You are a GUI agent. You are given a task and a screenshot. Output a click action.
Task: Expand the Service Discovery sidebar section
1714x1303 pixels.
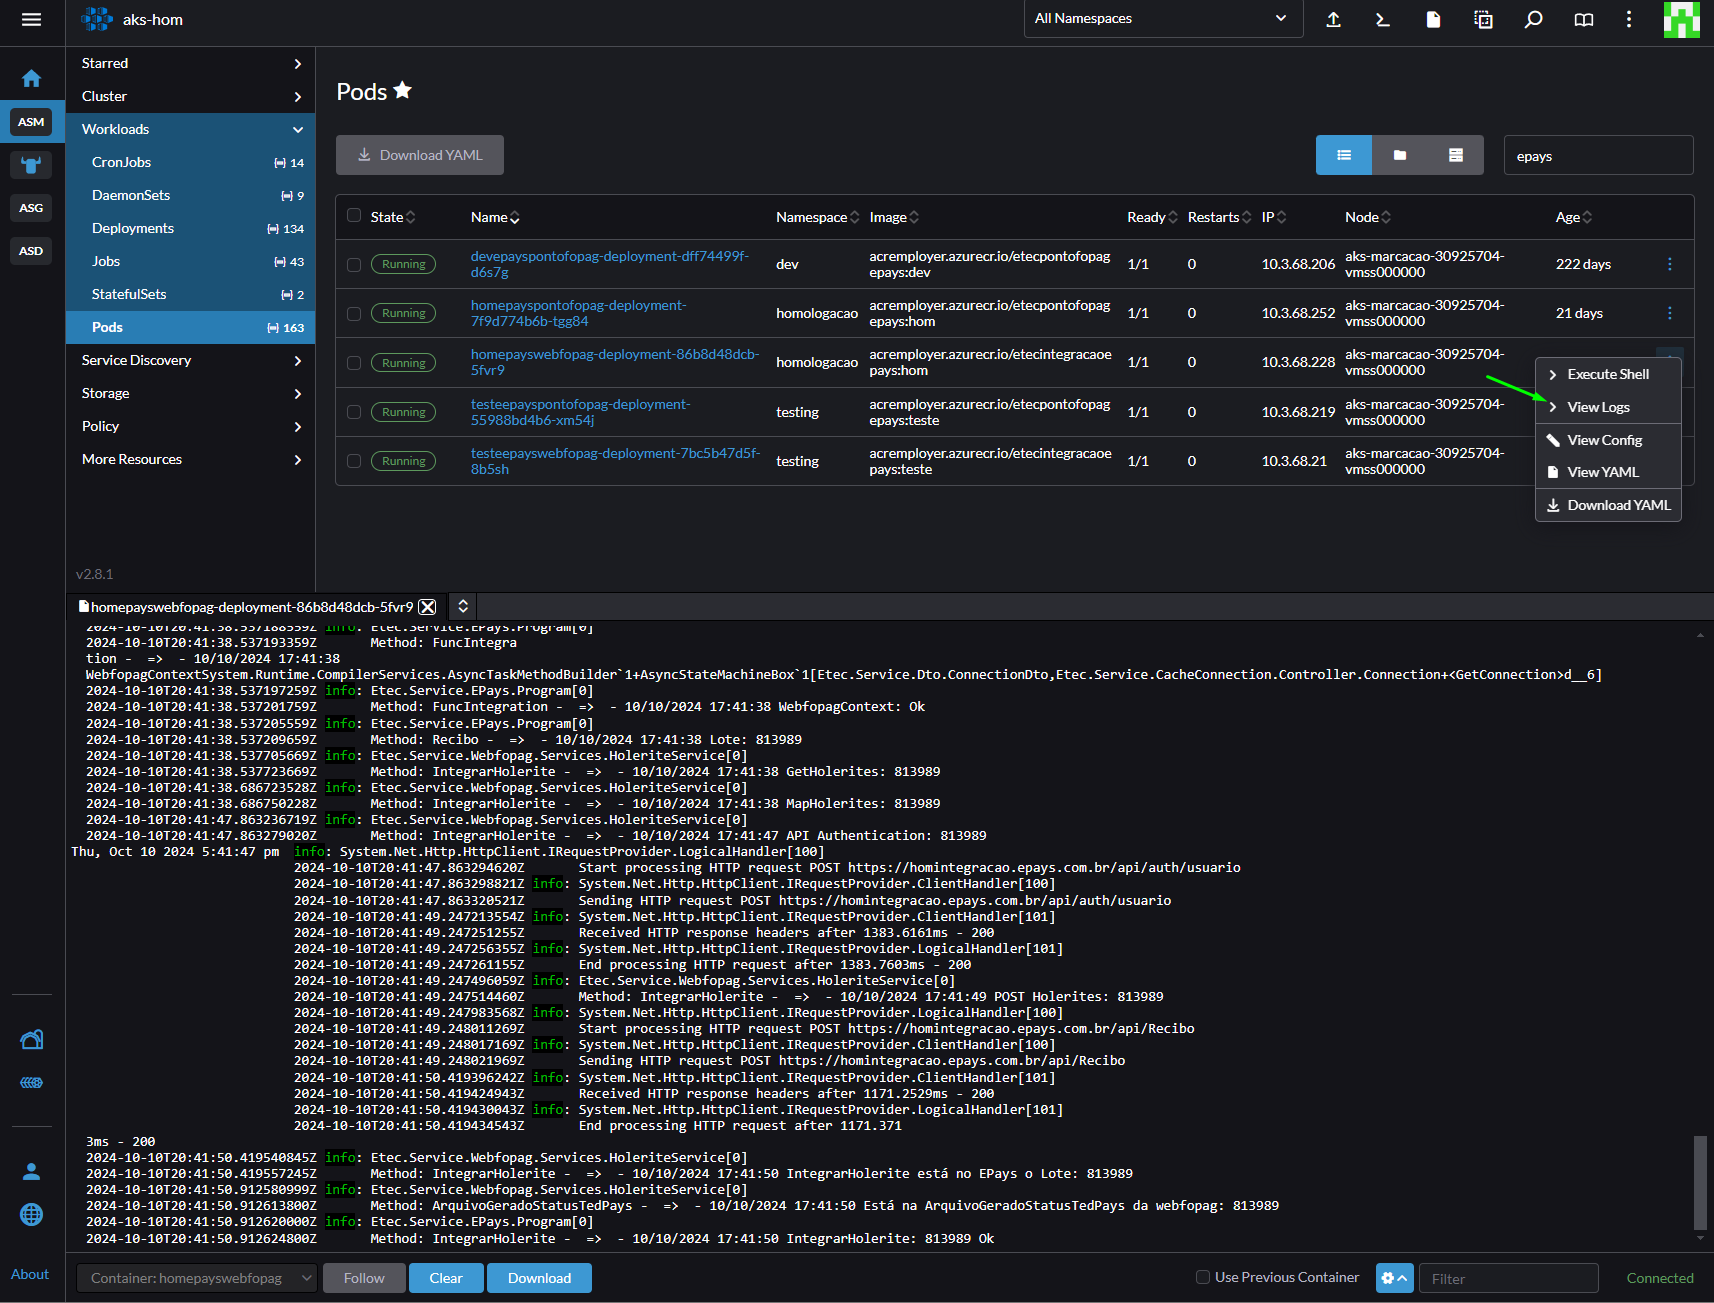pyautogui.click(x=191, y=360)
